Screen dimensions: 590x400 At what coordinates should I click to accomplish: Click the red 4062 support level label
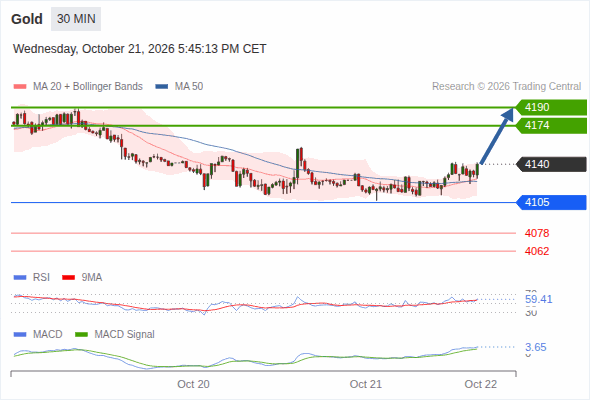pos(537,251)
